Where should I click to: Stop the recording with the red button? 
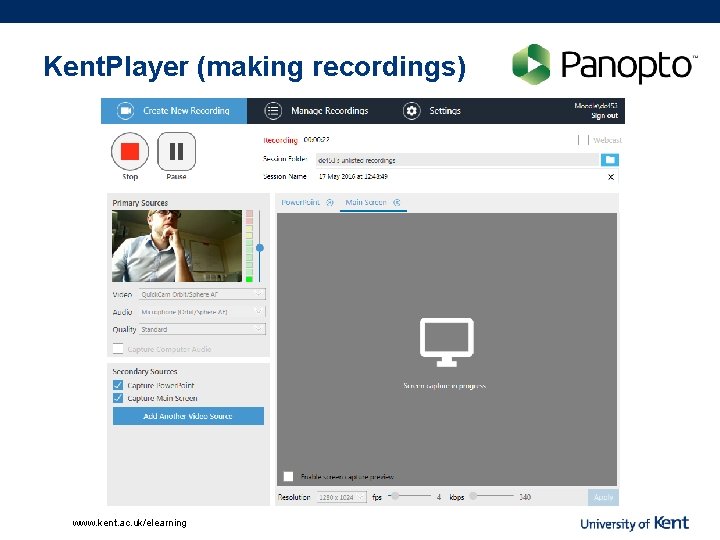coord(130,151)
